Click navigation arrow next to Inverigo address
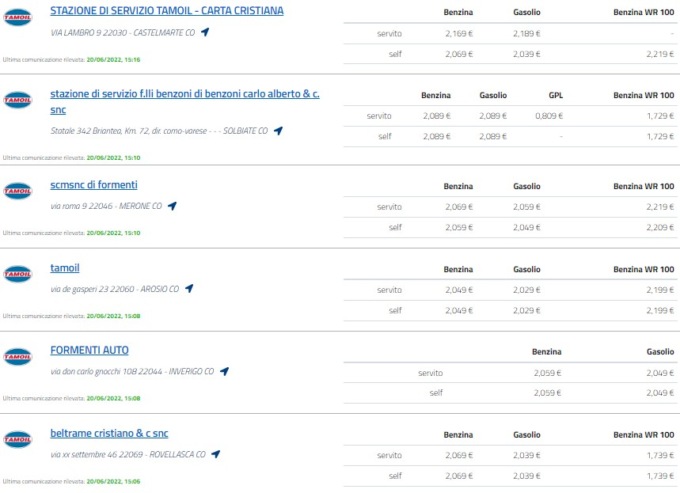Image resolution: width=680 pixels, height=493 pixels. click(224, 371)
